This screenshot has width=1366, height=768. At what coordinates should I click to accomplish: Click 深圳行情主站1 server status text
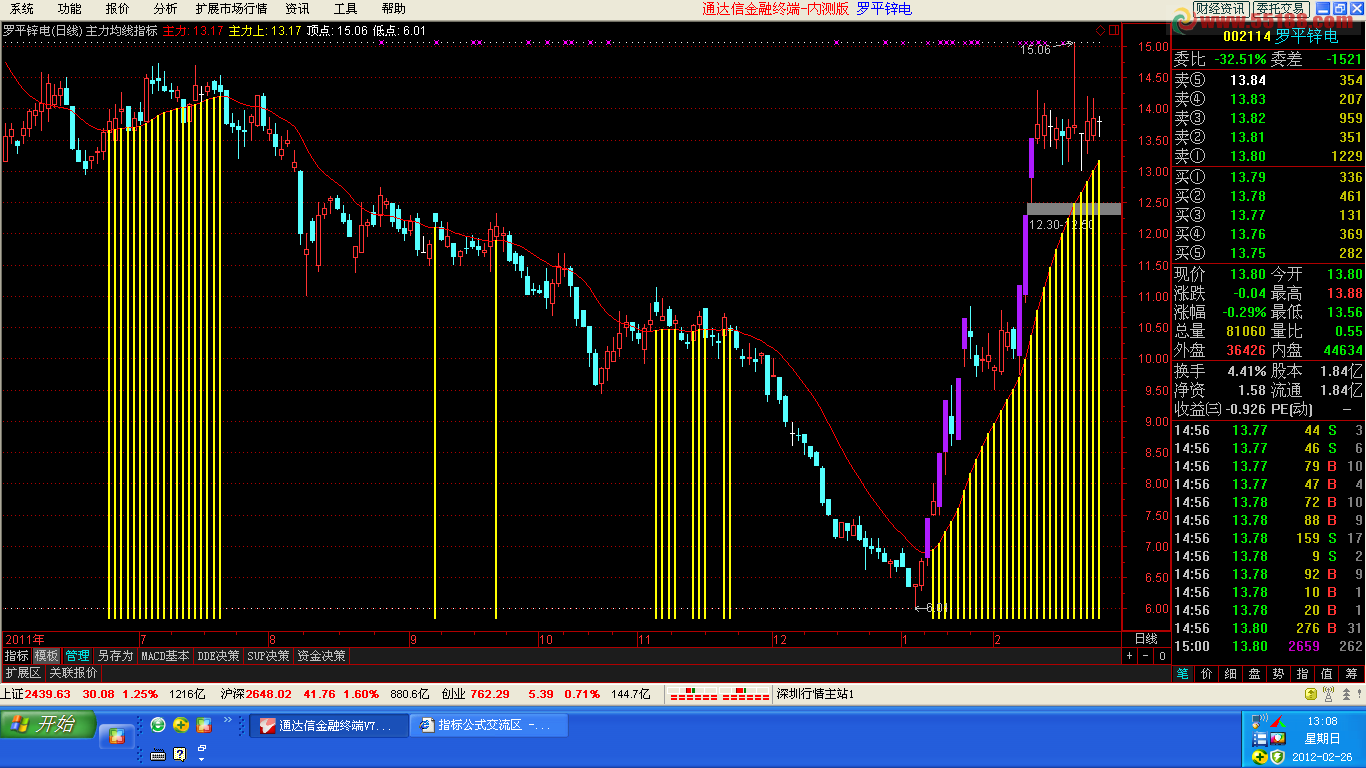pyautogui.click(x=815, y=694)
